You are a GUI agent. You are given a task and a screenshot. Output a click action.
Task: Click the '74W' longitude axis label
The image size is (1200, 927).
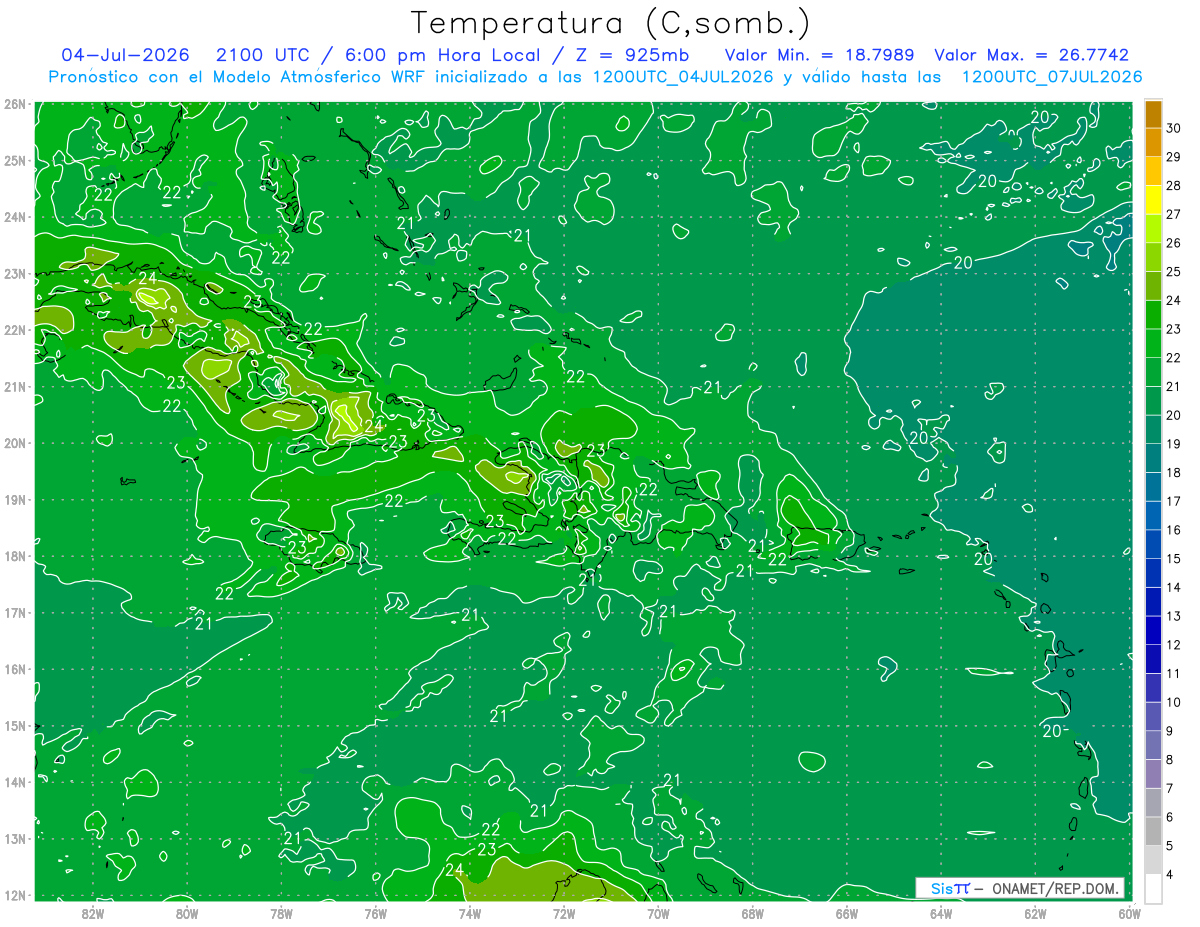pyautogui.click(x=470, y=912)
